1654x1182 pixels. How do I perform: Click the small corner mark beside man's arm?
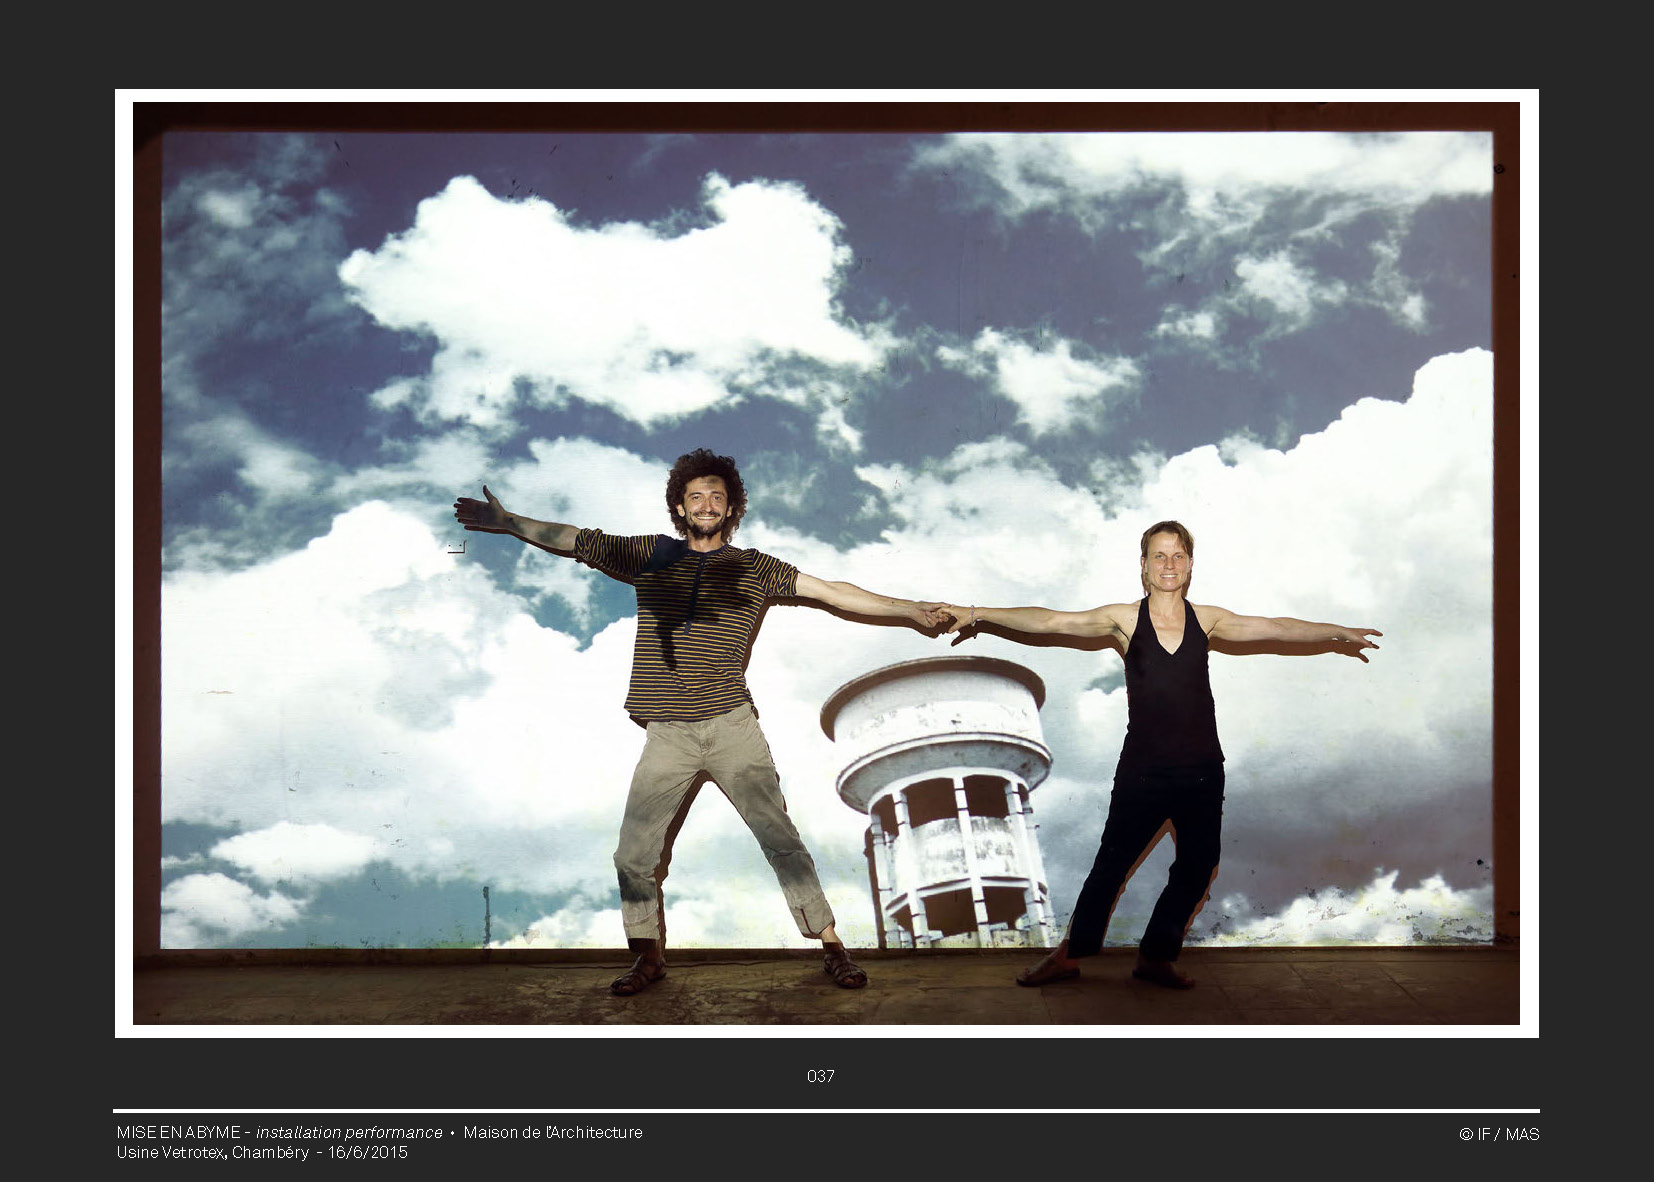pos(457,547)
